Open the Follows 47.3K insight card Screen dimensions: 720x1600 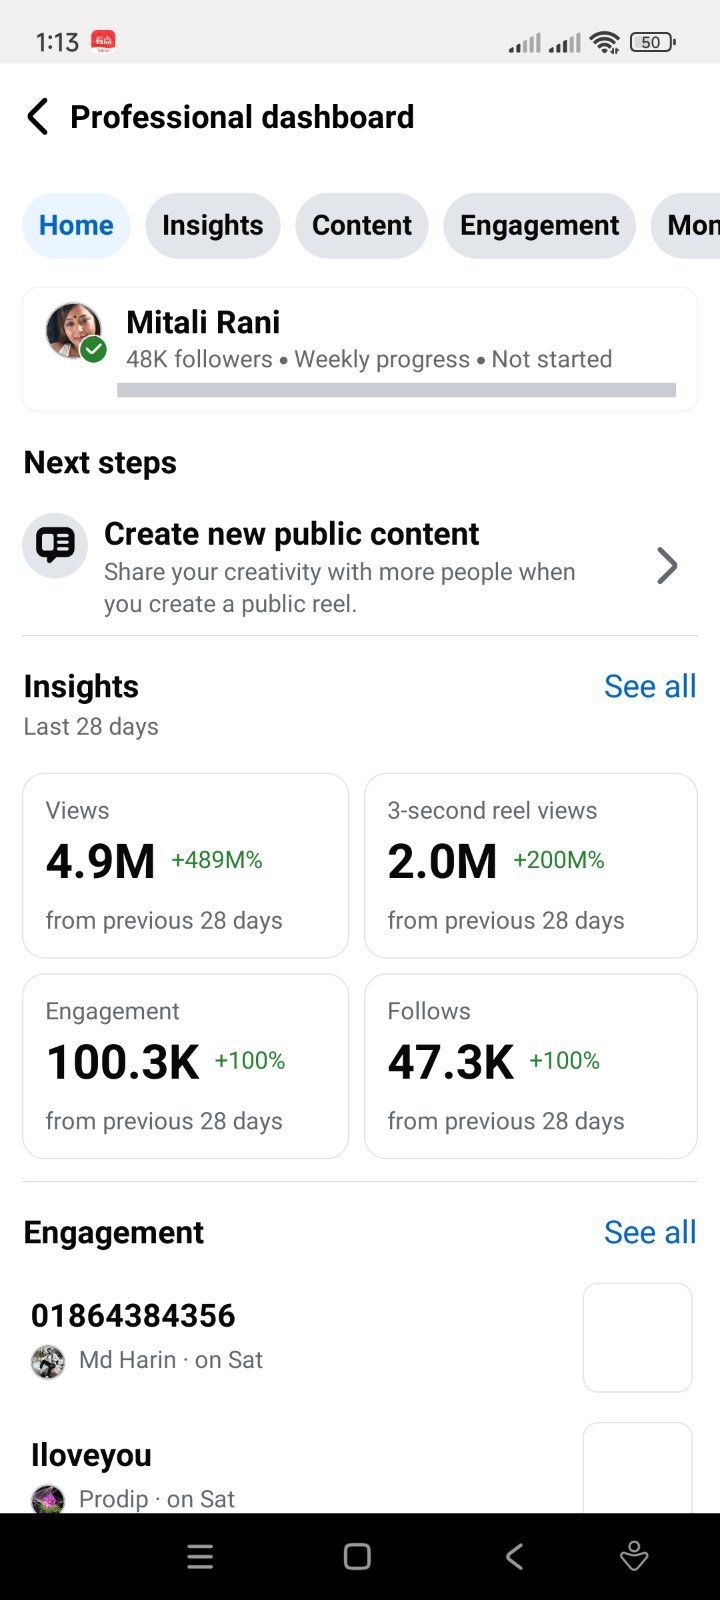[531, 1066]
